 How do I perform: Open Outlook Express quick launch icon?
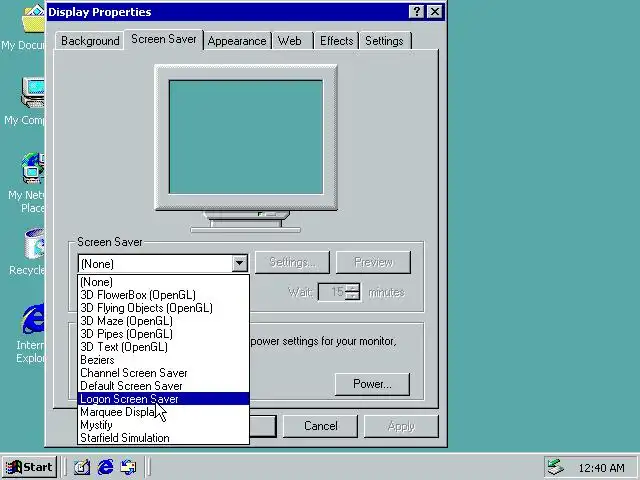pyautogui.click(x=129, y=467)
